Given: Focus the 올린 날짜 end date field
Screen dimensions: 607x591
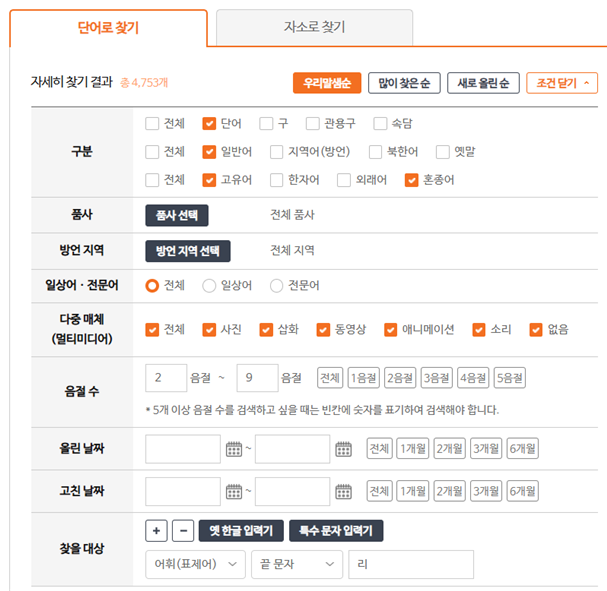Looking at the screenshot, I should point(293,449).
